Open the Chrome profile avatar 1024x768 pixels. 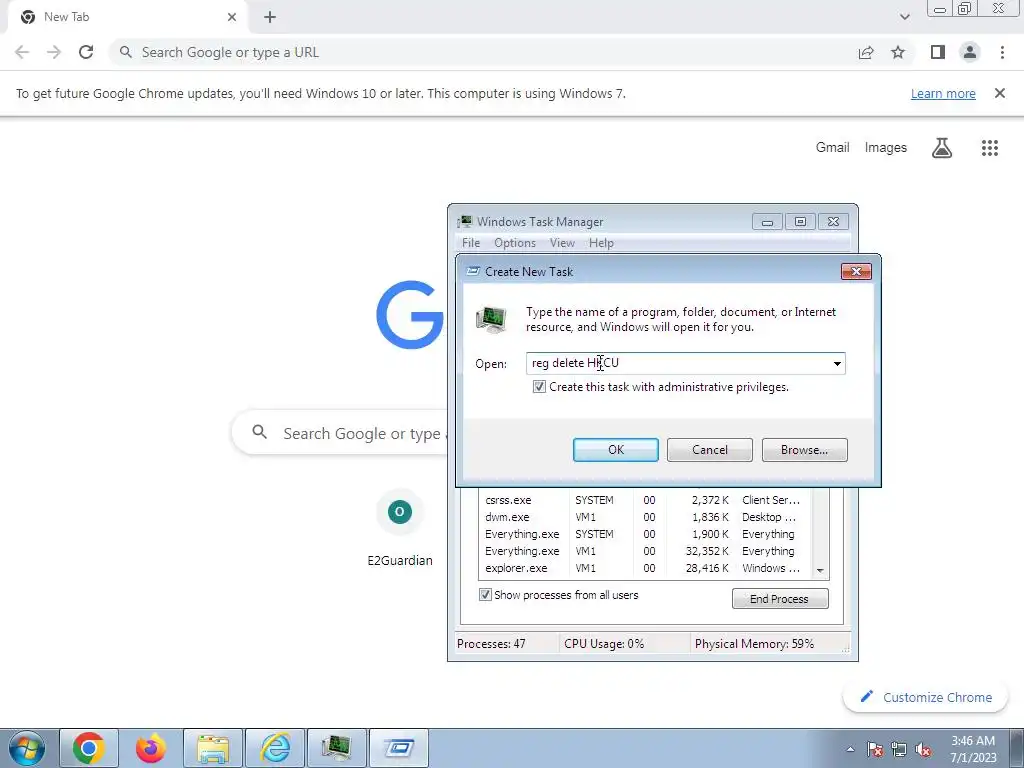point(970,52)
